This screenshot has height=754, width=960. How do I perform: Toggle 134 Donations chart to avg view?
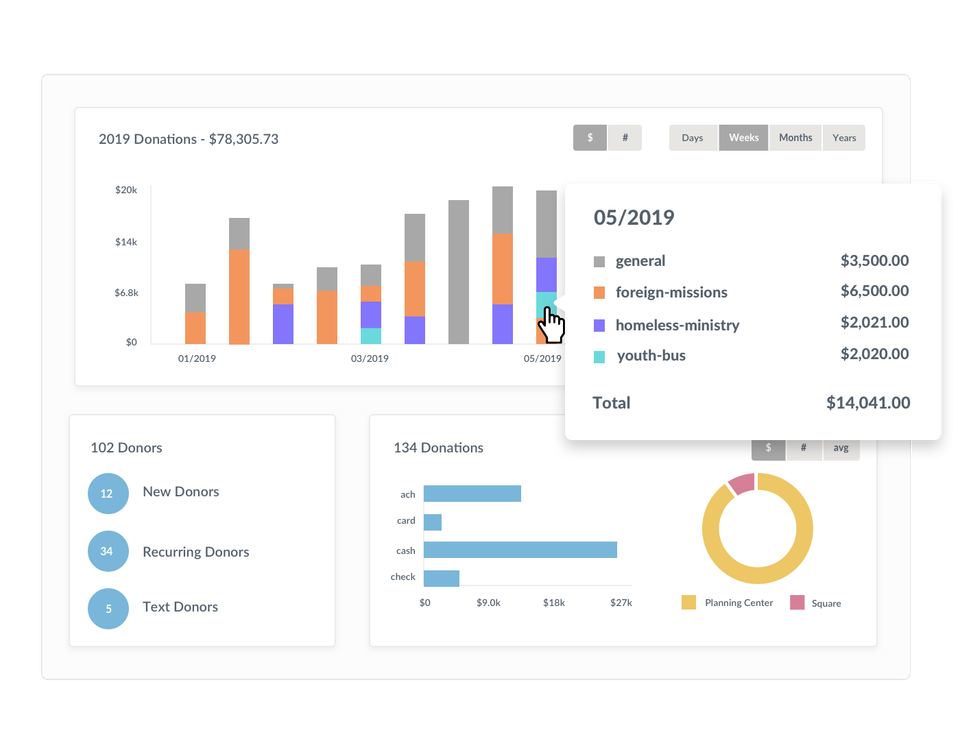841,449
